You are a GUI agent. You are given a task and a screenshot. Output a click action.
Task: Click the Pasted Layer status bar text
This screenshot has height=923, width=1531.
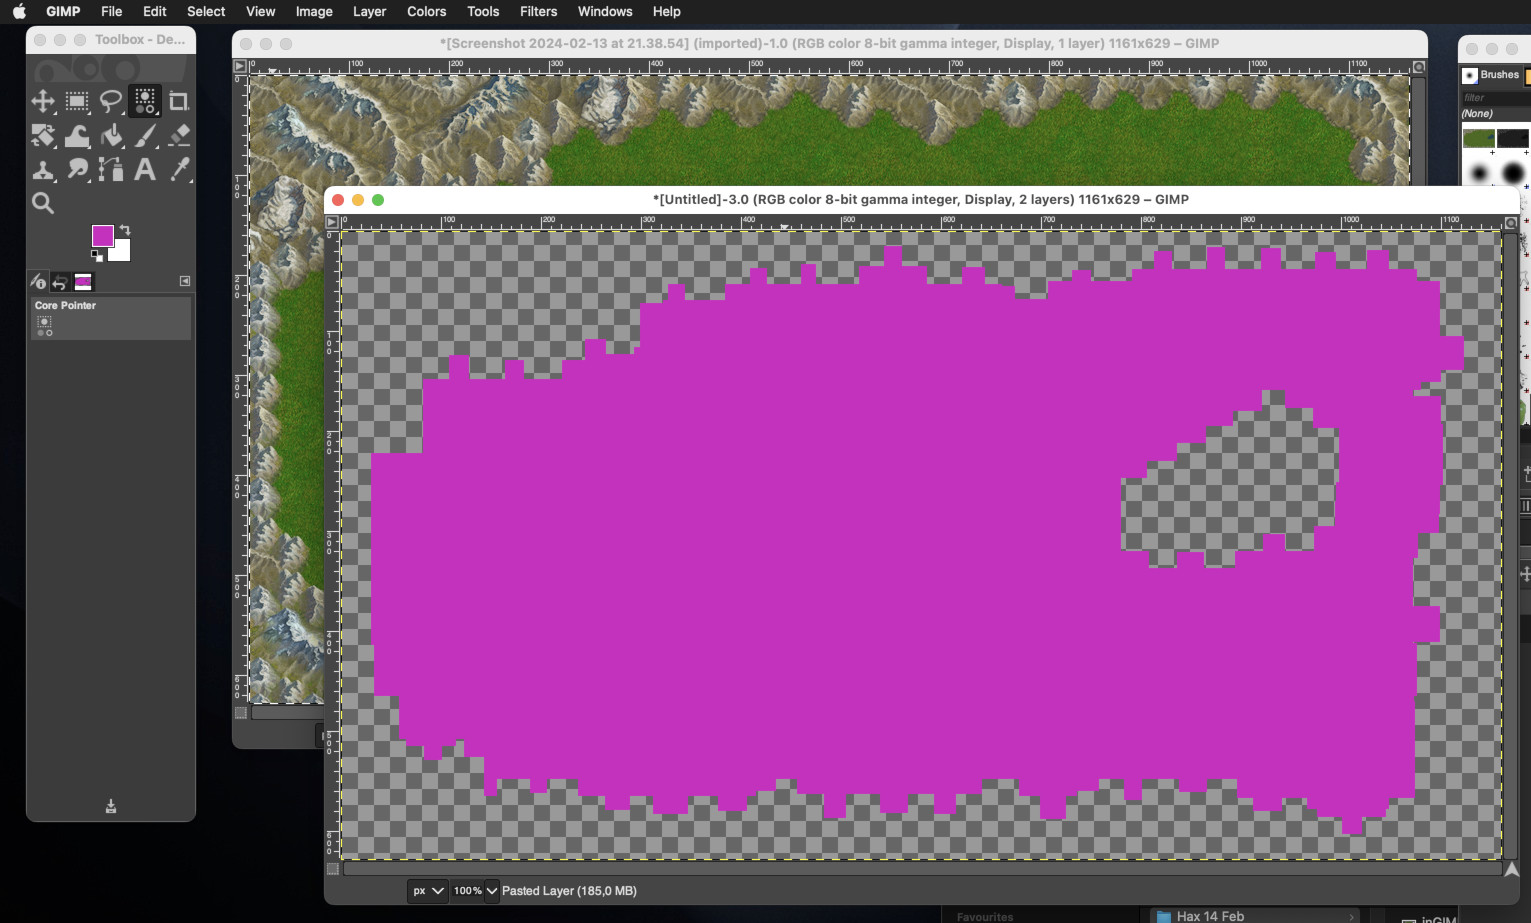[569, 891]
